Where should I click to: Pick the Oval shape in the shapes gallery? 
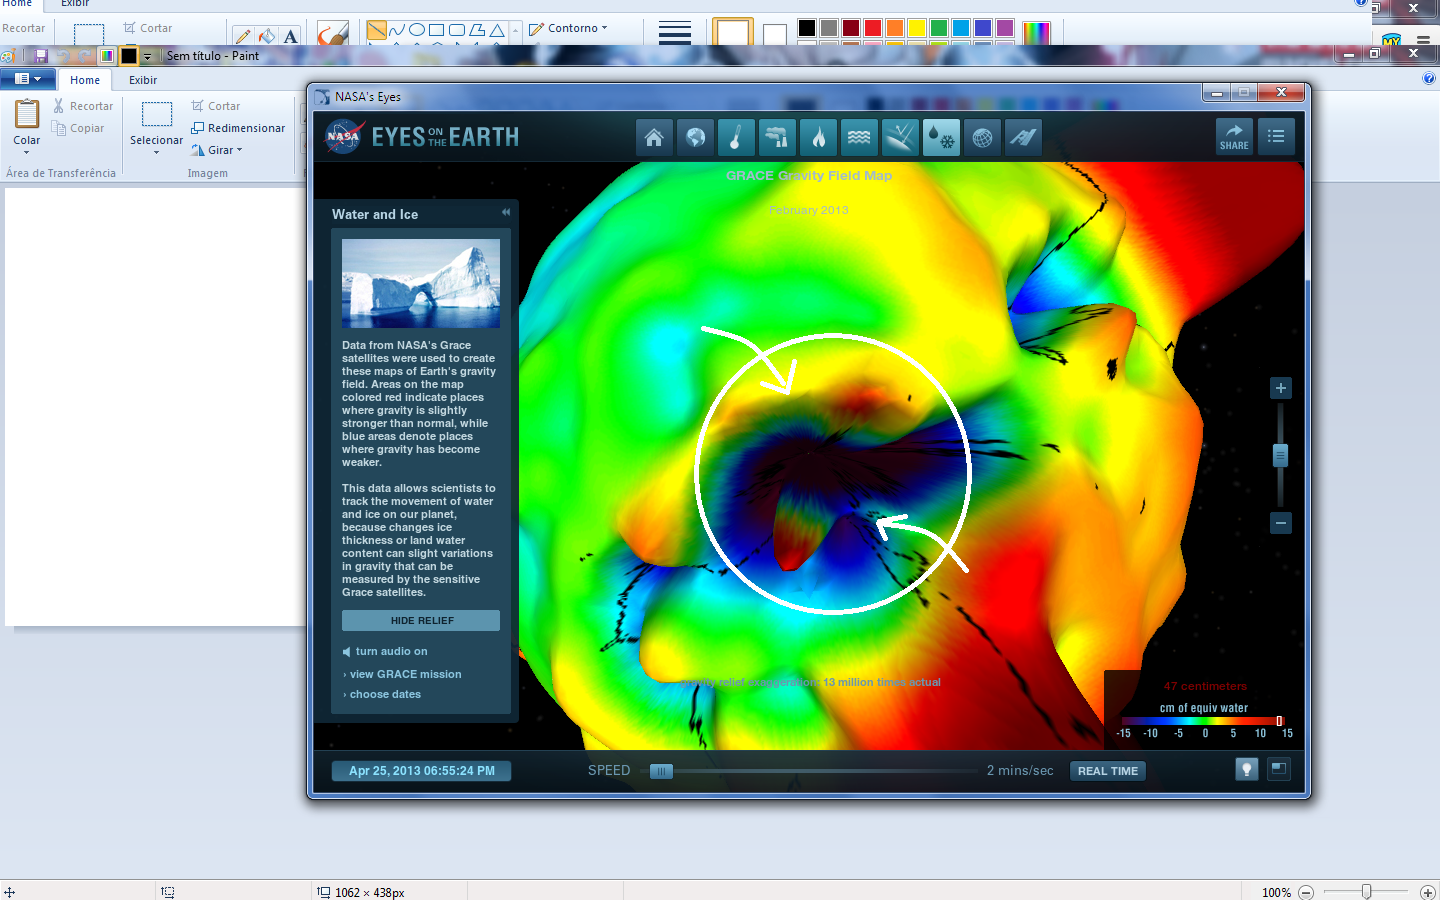pos(417,30)
